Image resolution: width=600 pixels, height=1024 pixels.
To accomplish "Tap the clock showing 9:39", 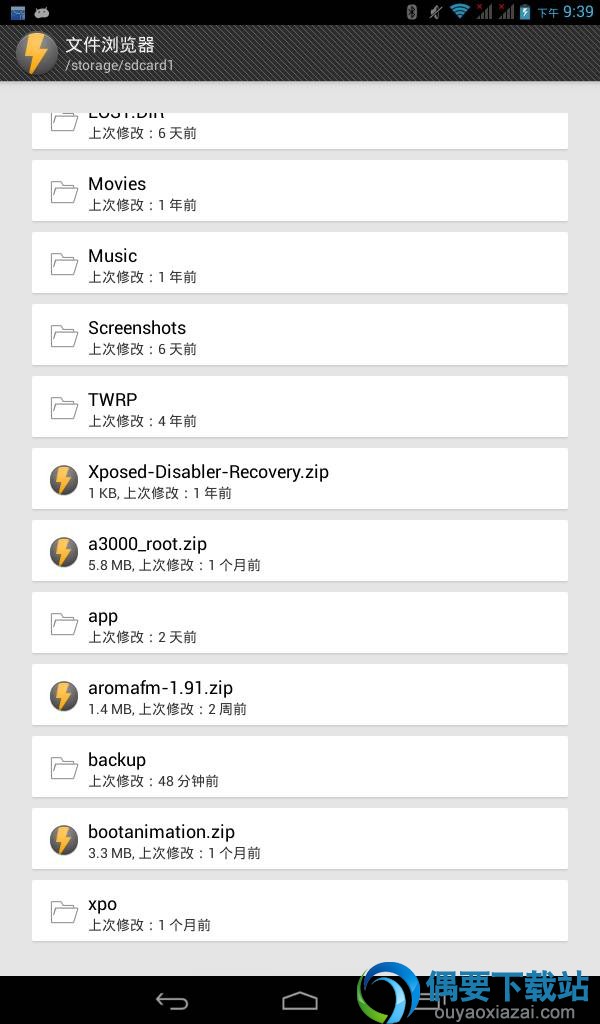I will click(x=578, y=11).
